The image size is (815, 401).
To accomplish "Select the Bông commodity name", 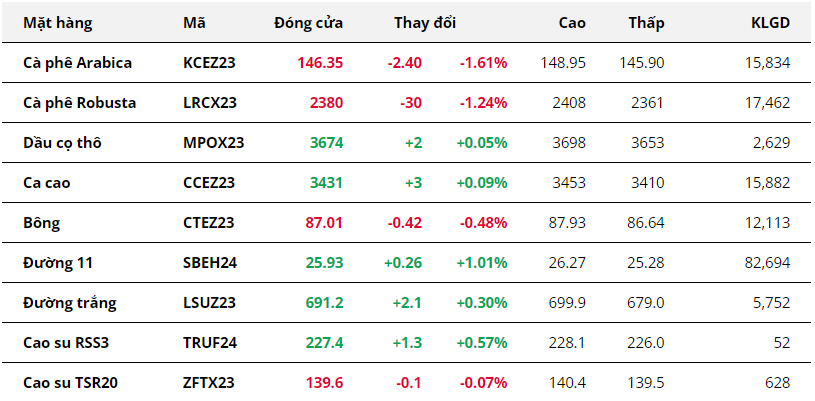I will pos(40,222).
